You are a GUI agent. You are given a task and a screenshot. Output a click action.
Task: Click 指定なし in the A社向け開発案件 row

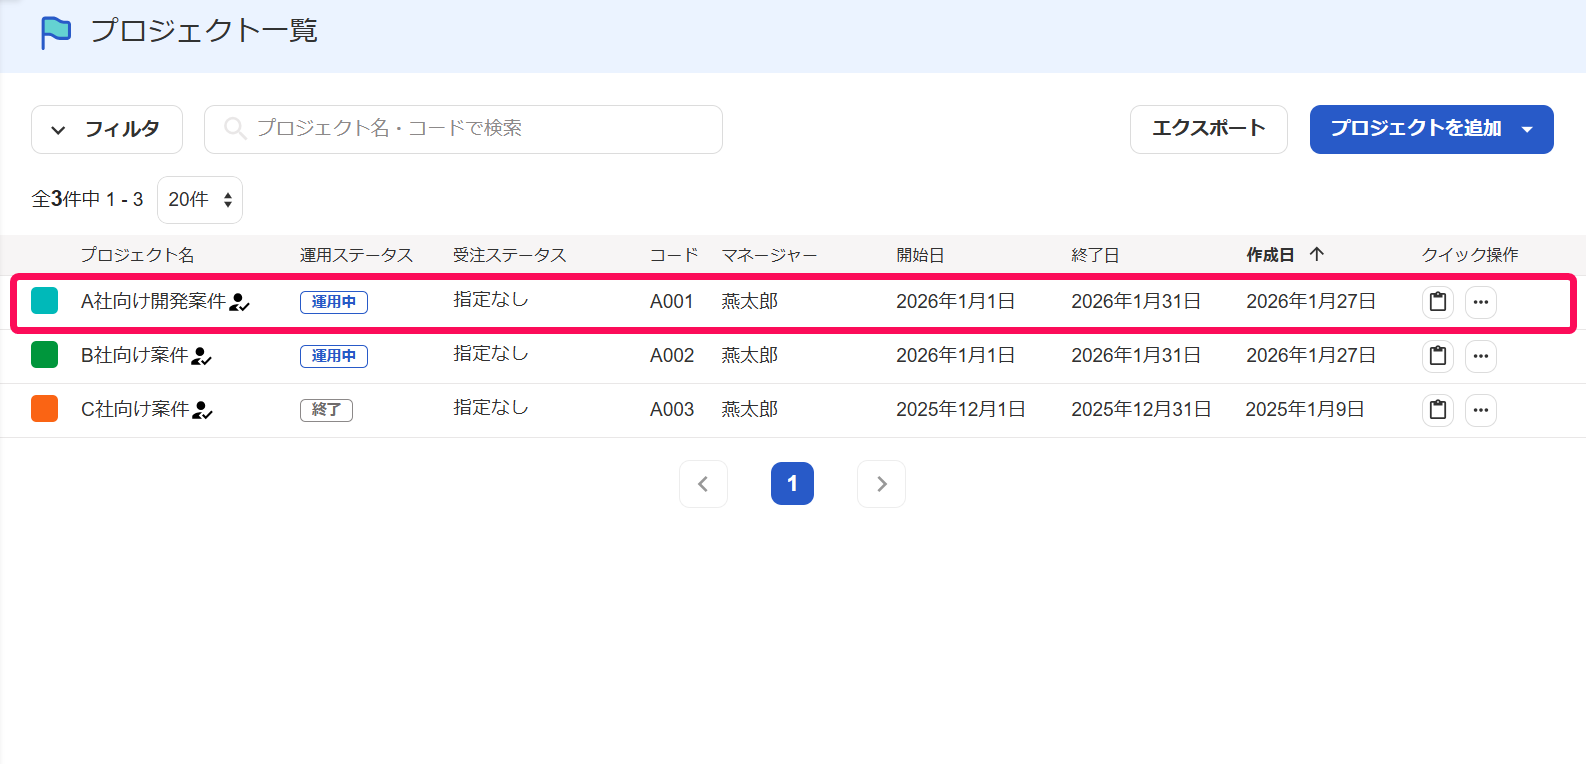(490, 299)
